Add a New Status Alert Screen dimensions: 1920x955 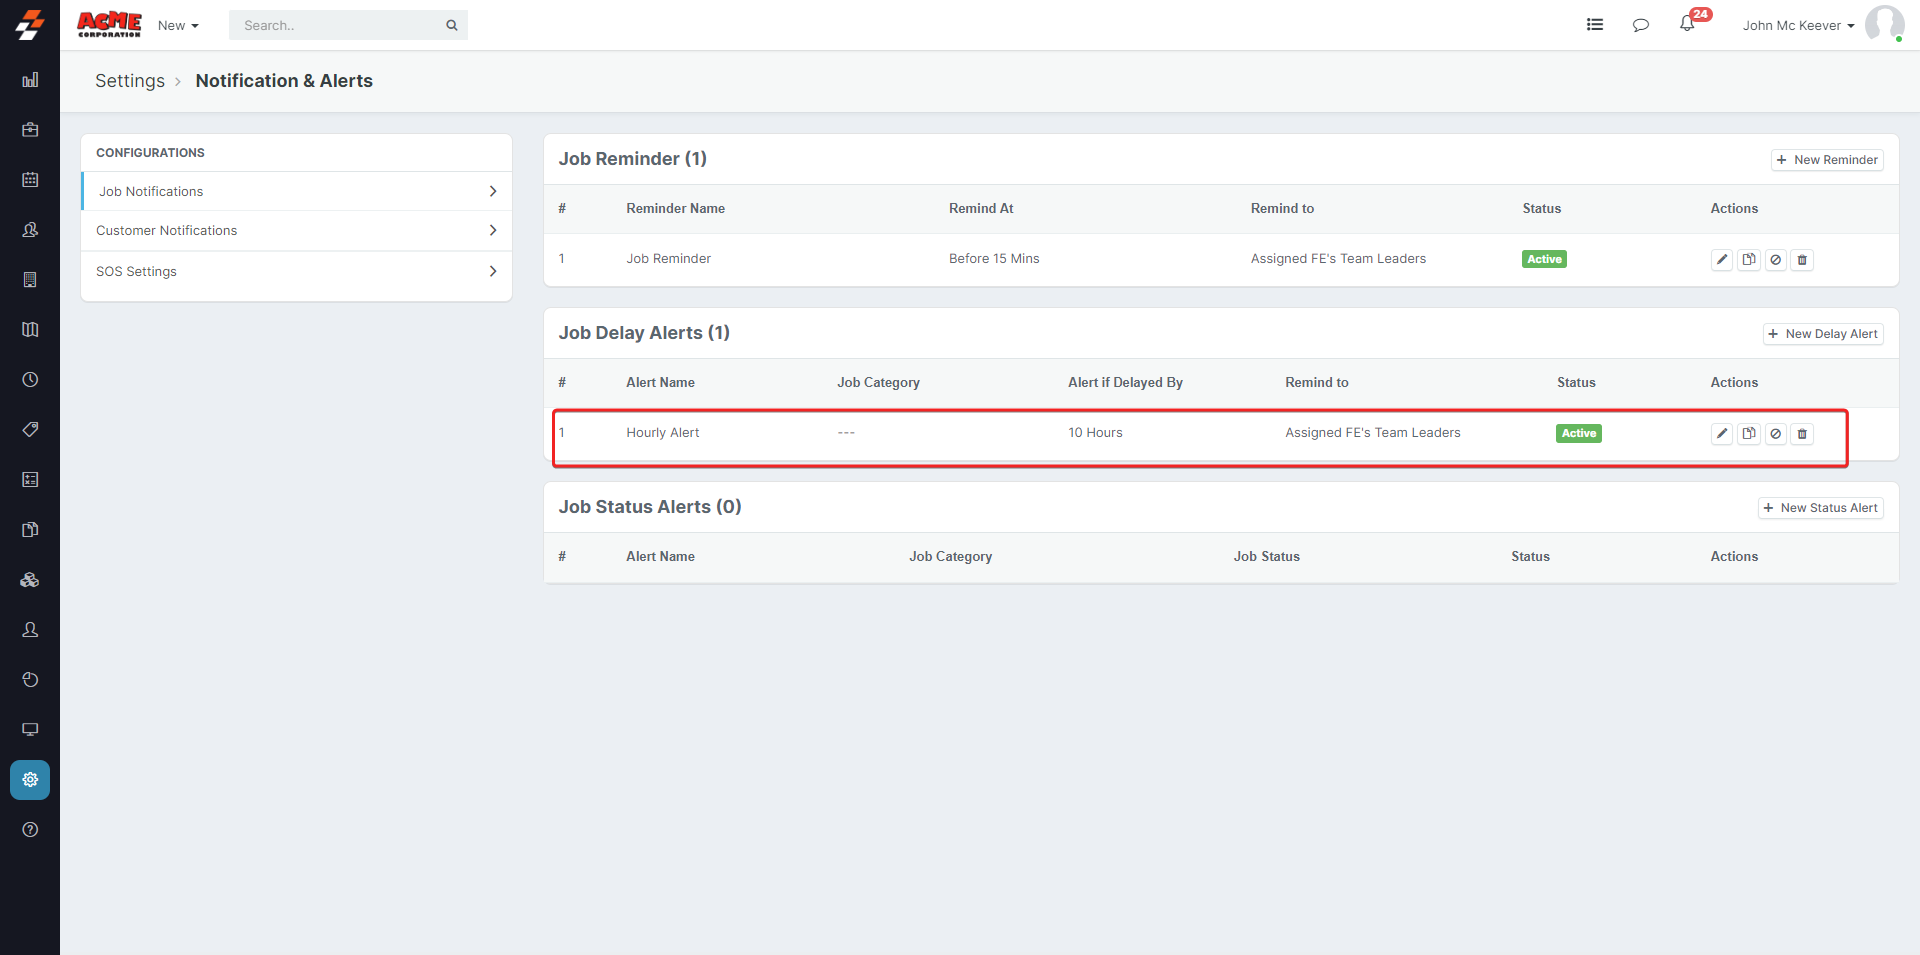[1820, 508]
